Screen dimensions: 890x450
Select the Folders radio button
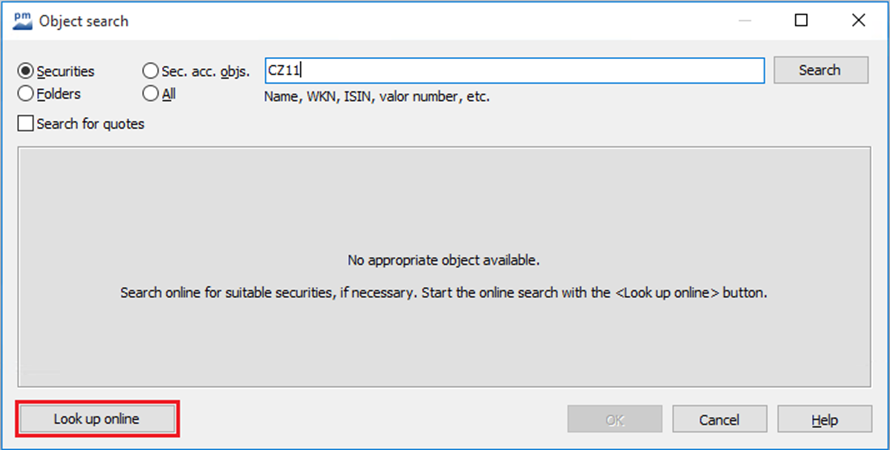click(x=27, y=94)
